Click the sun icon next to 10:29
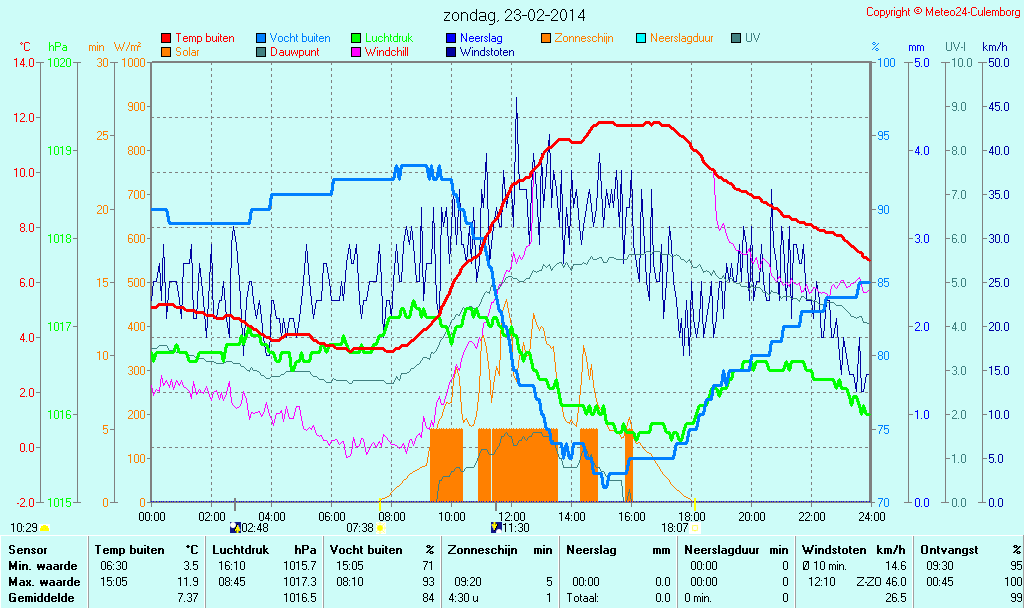 click(x=45, y=527)
